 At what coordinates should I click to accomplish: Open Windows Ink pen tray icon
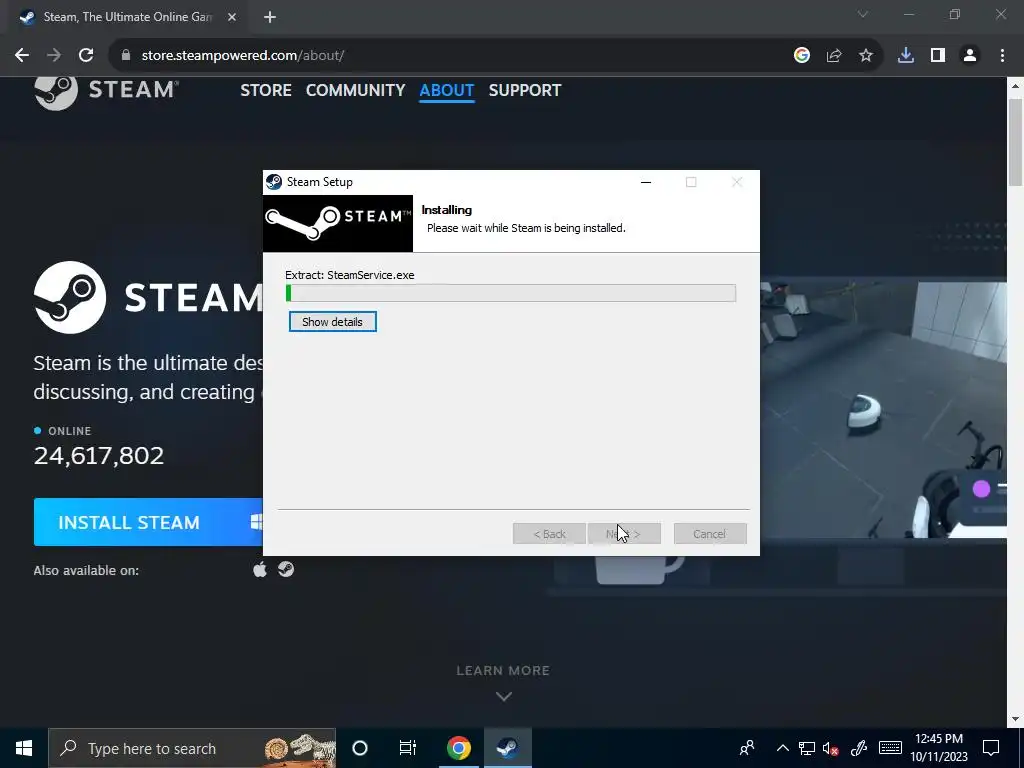click(x=859, y=748)
